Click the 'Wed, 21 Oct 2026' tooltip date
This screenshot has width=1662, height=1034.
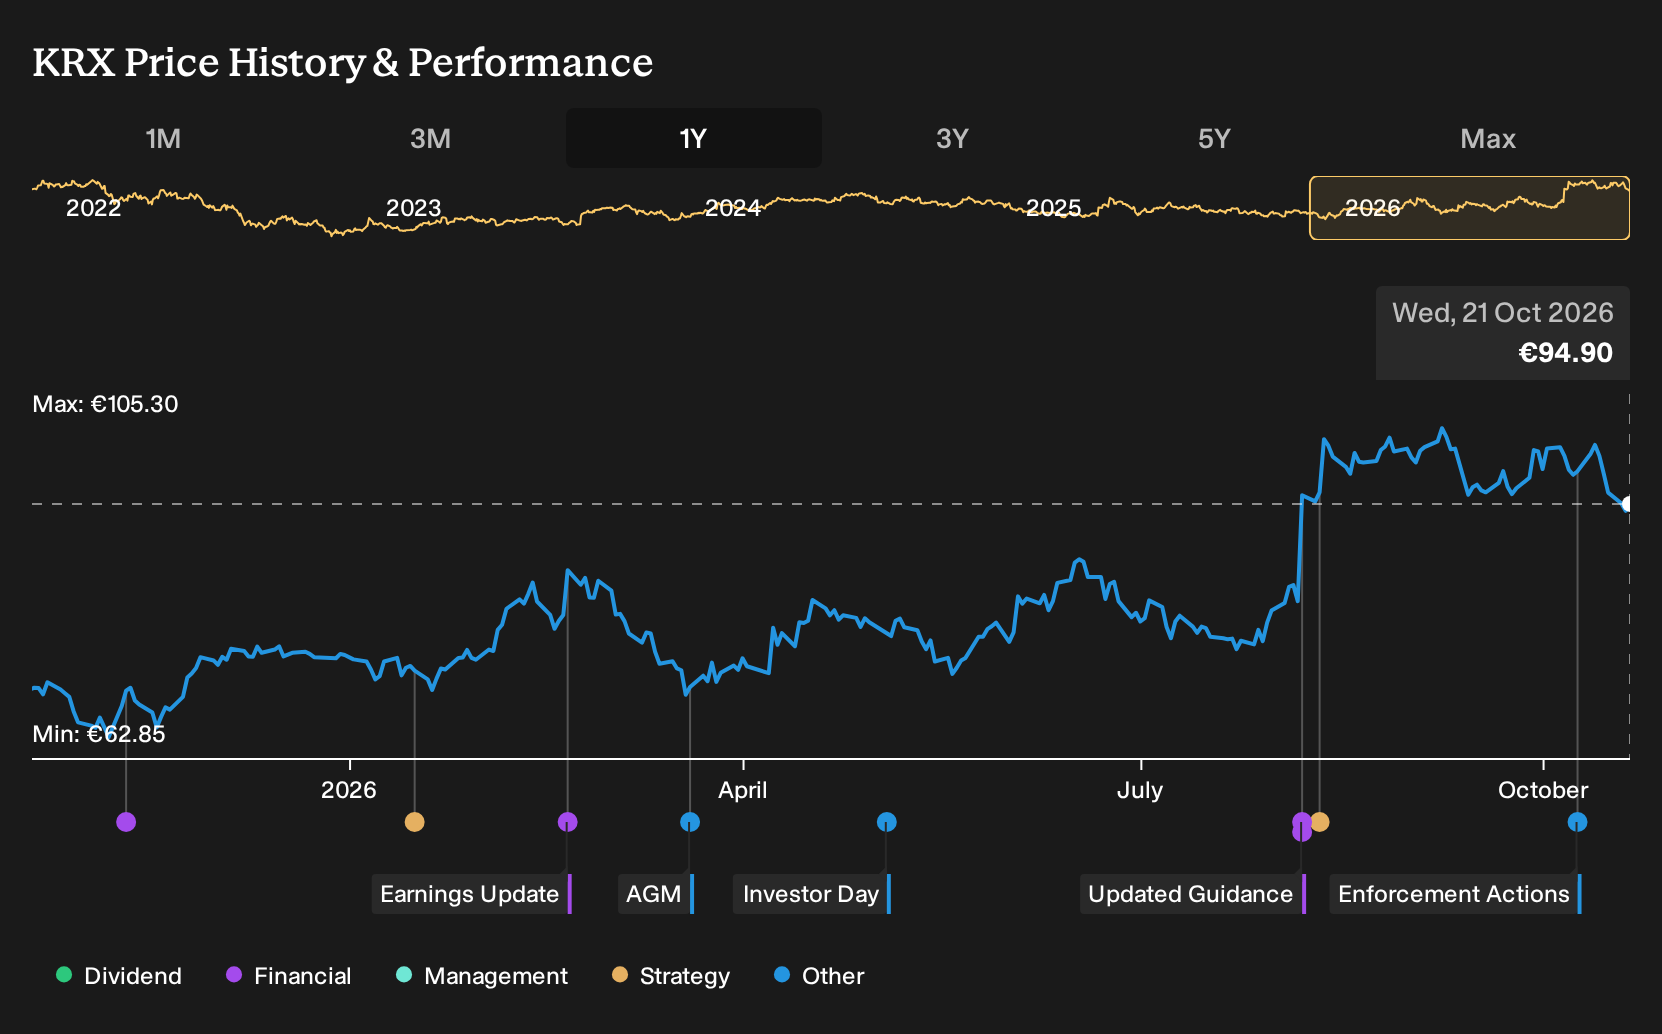click(x=1503, y=313)
